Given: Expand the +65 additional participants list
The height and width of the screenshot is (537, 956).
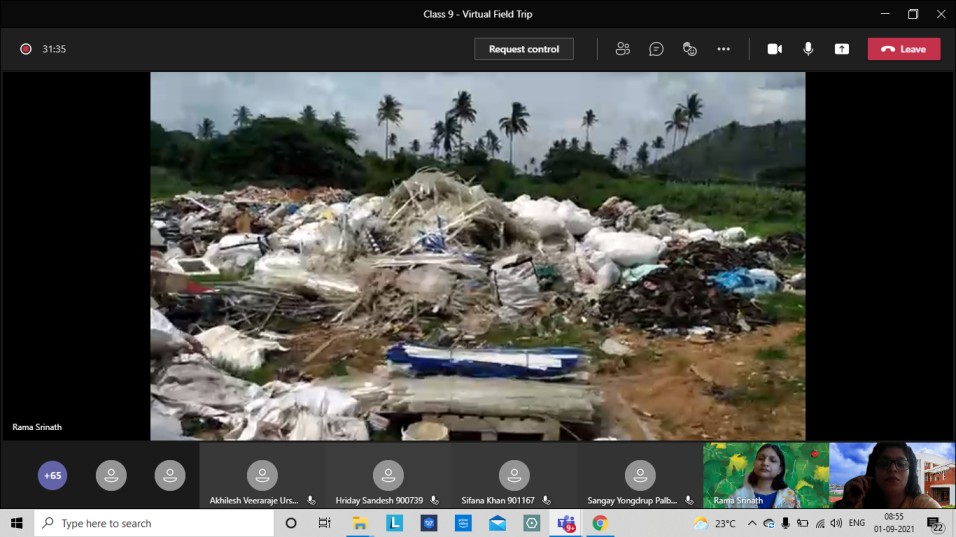Looking at the screenshot, I should point(53,476).
